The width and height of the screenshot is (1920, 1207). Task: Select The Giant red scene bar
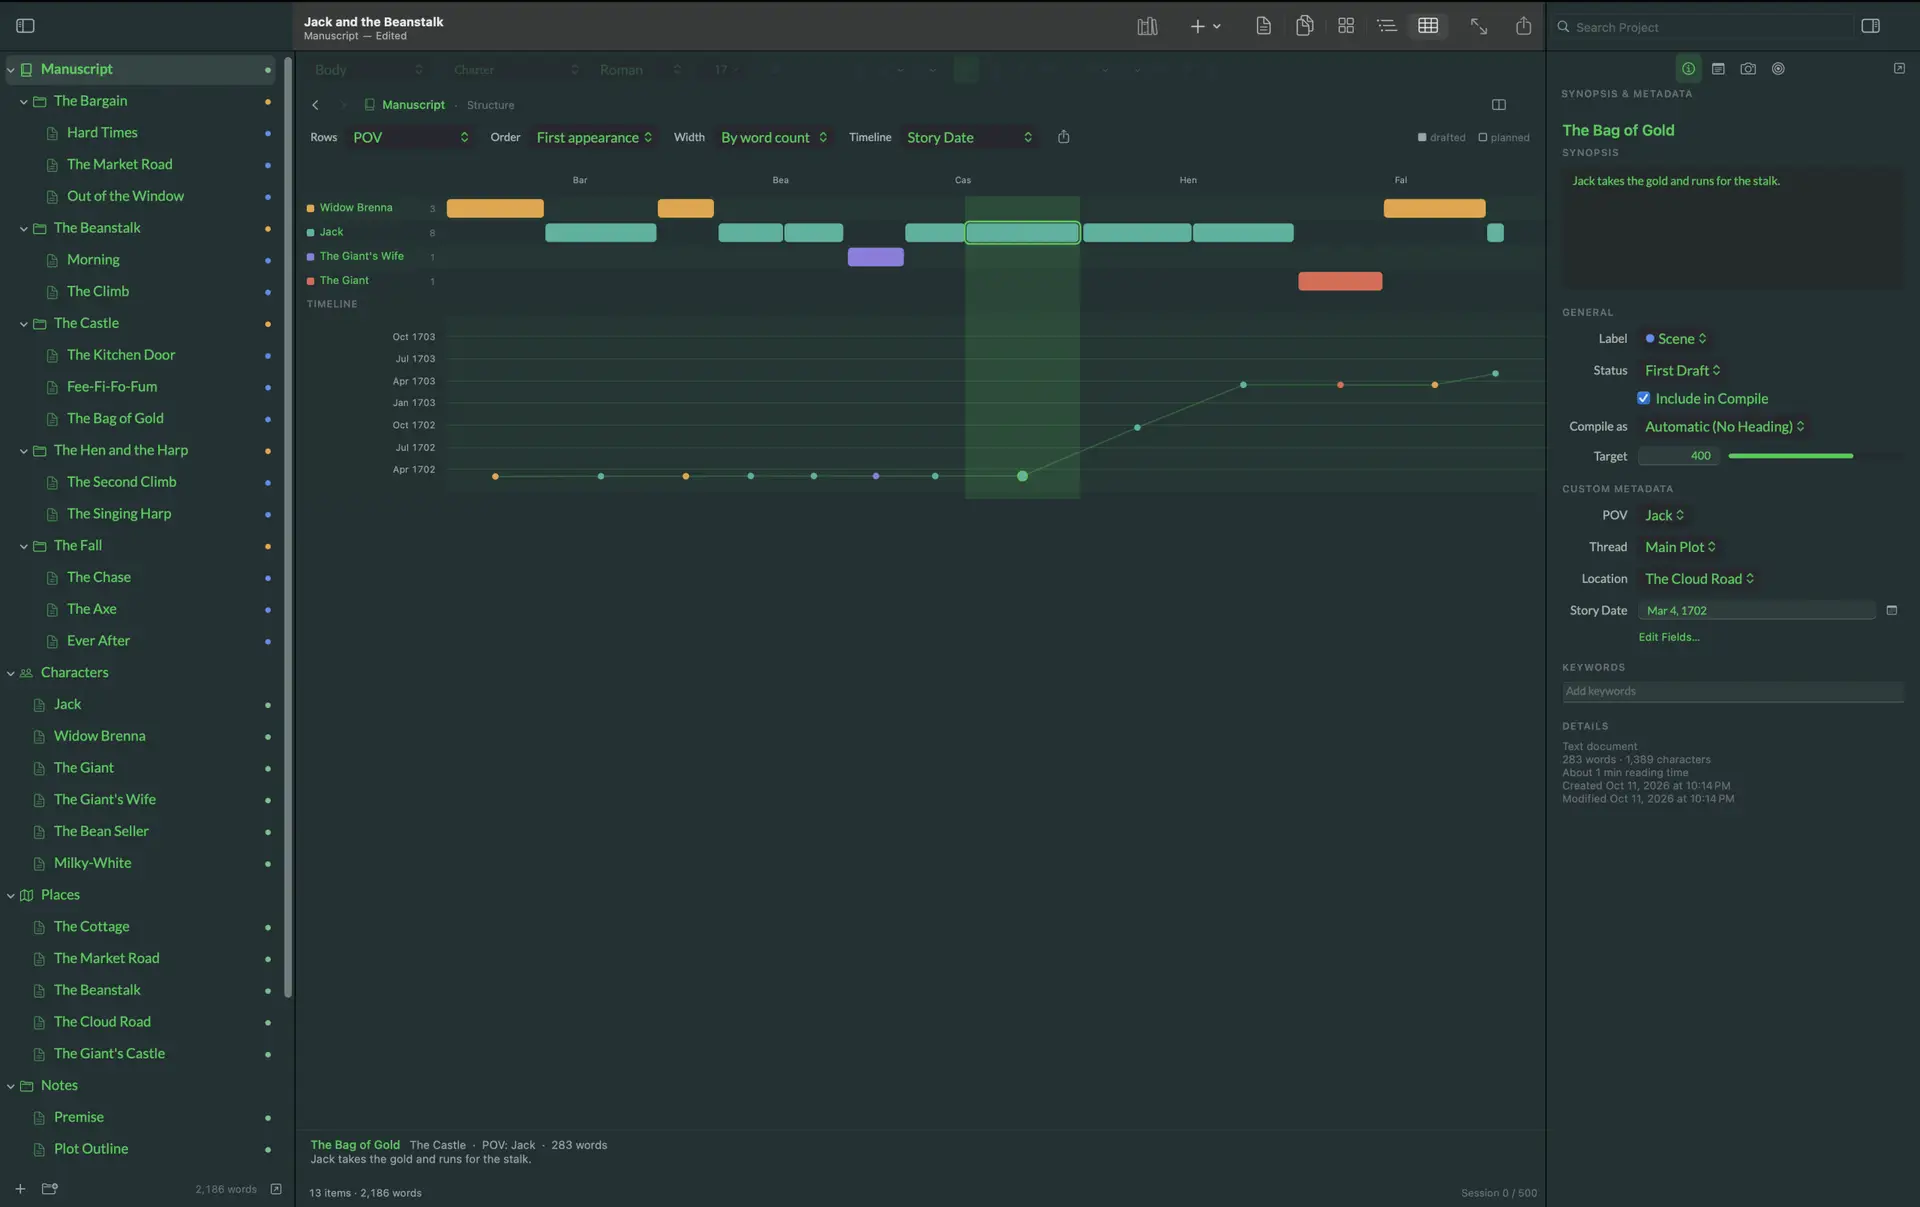[1340, 281]
